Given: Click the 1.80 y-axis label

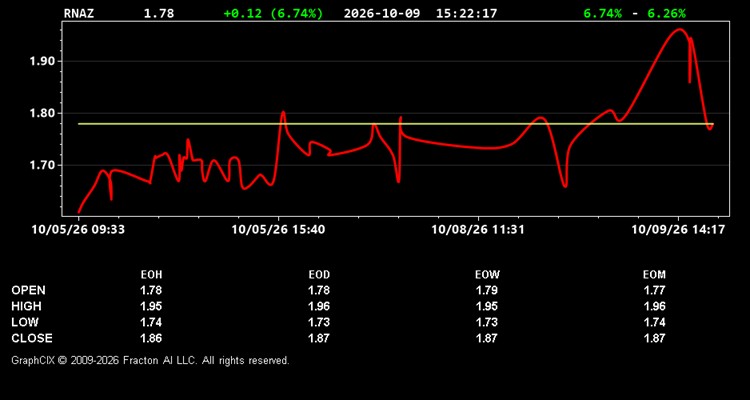Looking at the screenshot, I should [41, 114].
